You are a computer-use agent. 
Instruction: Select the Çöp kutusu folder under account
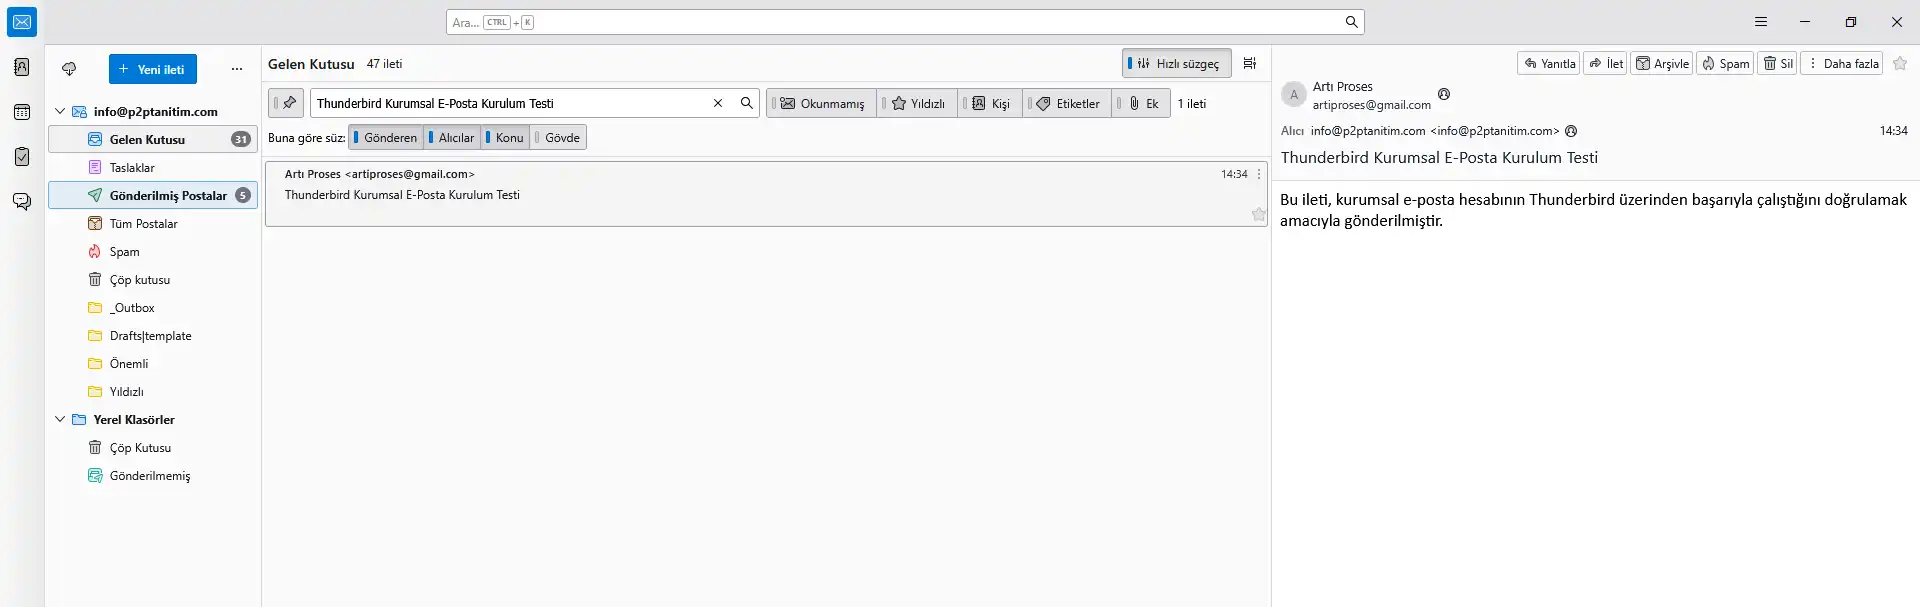tap(153, 279)
